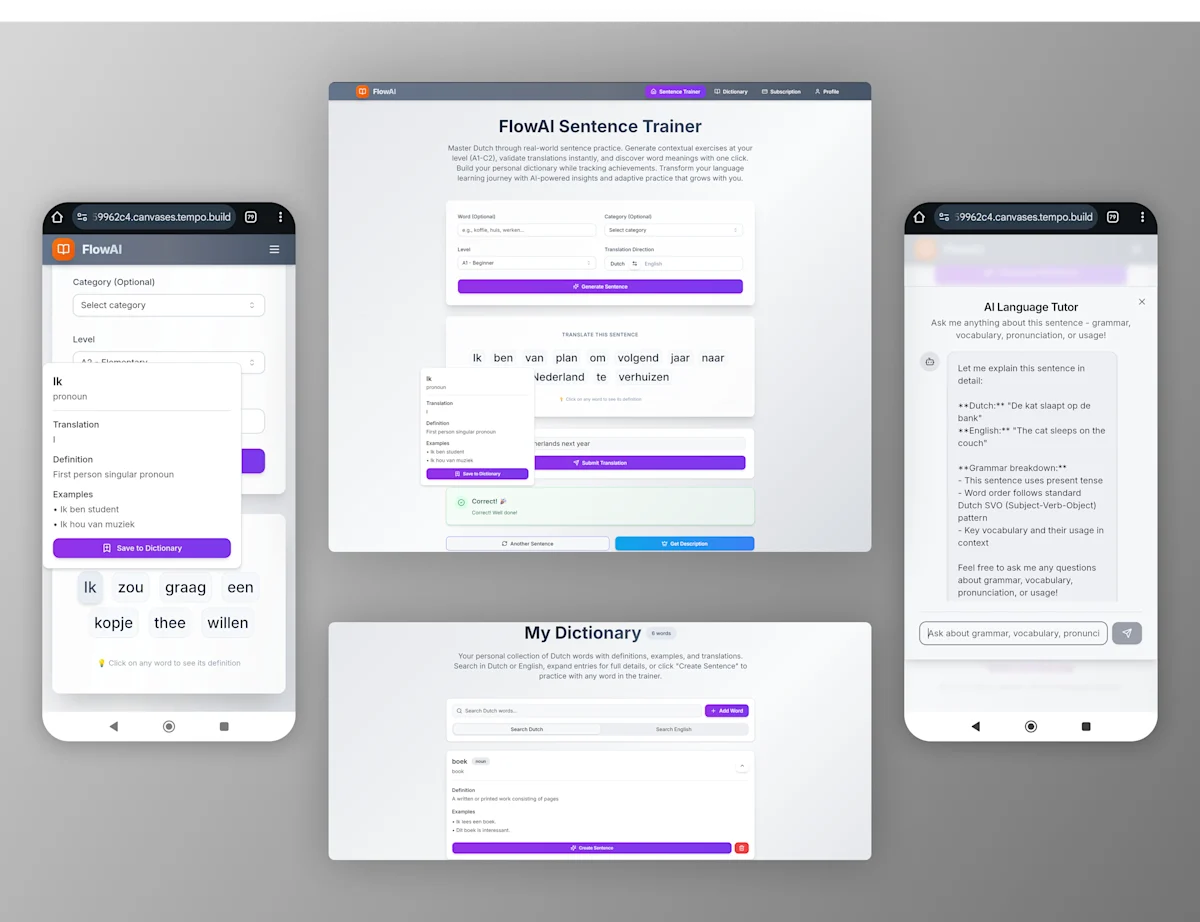This screenshot has height=922, width=1200.
Task: Click the tutor bot avatar icon
Action: coord(930,361)
